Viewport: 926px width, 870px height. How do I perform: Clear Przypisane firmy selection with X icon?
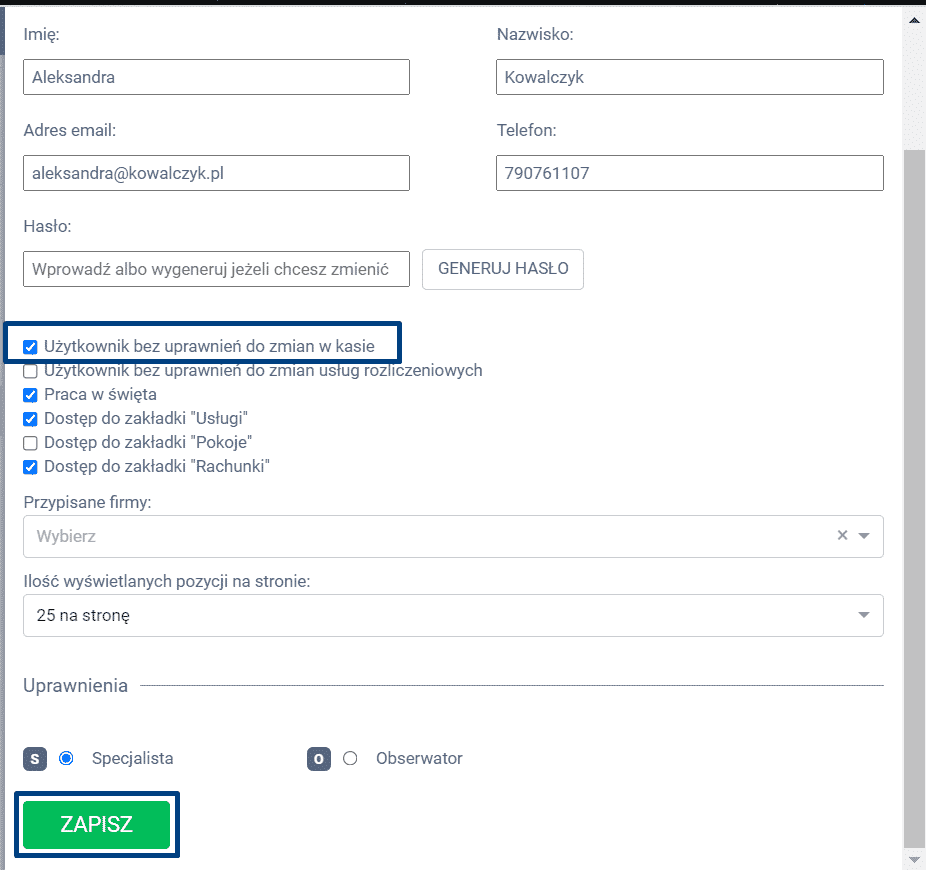[842, 536]
